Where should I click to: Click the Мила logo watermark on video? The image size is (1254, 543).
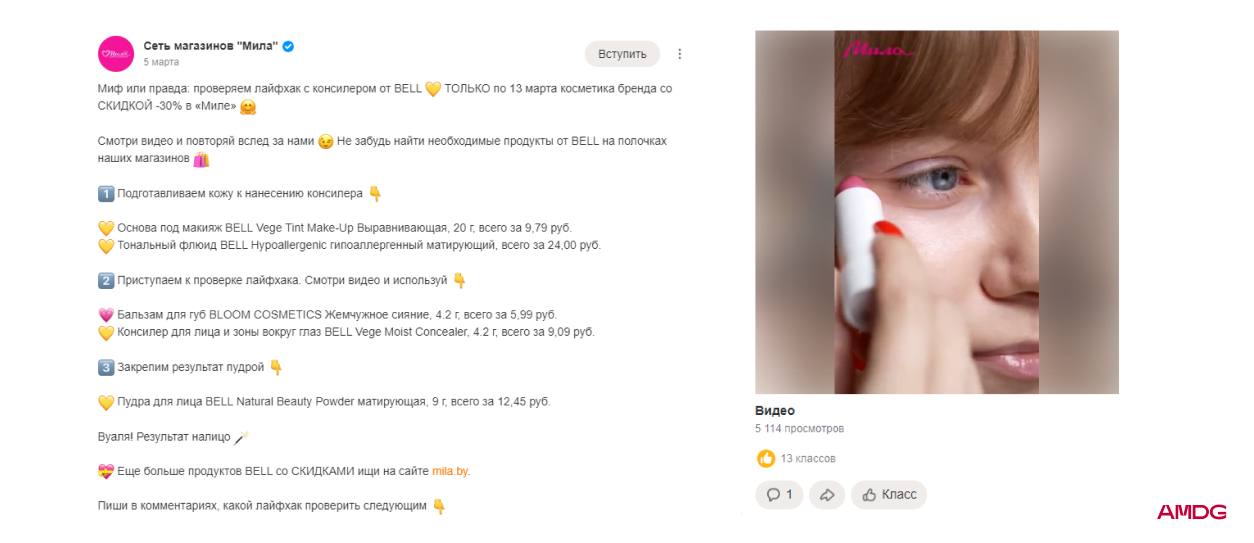pyautogui.click(x=880, y=48)
